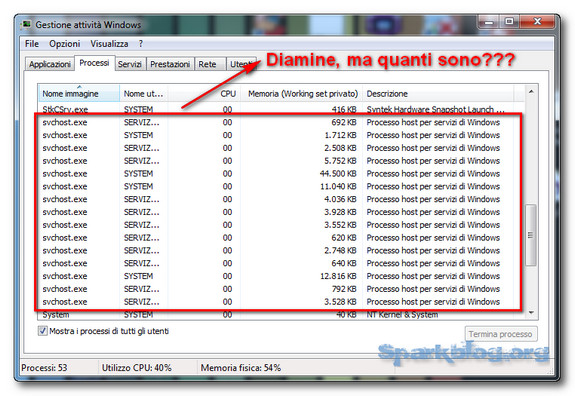The height and width of the screenshot is (396, 575).
Task: Open the Opzioni menu
Action: click(x=65, y=44)
